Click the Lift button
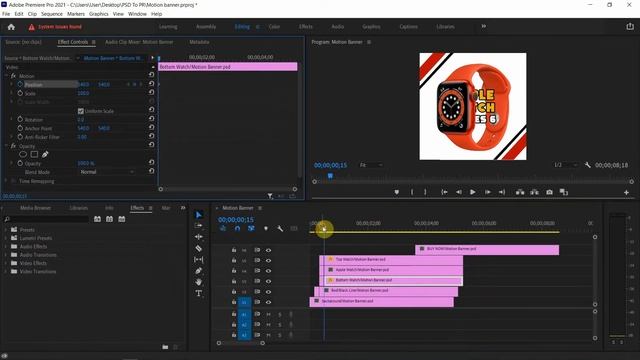 520,192
